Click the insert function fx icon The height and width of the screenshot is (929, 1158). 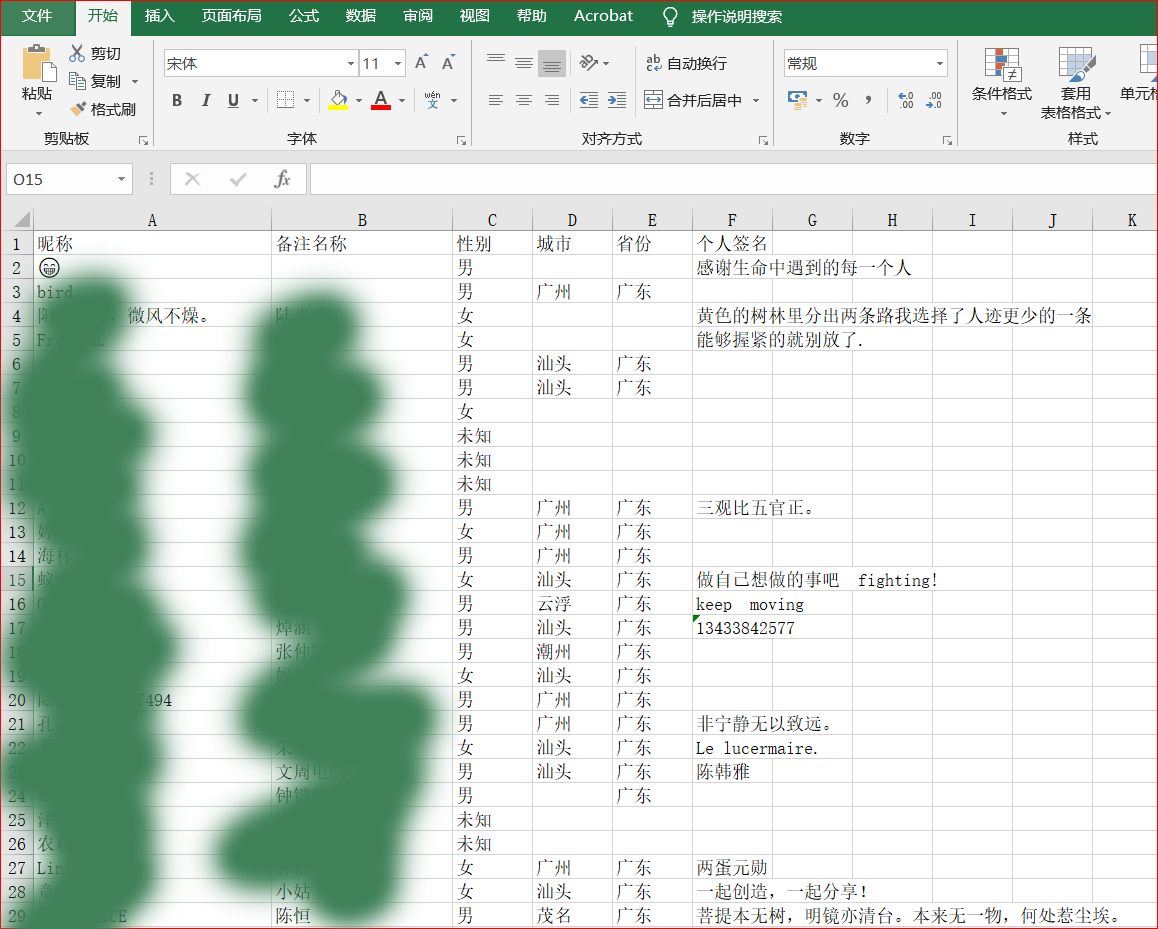[282, 179]
